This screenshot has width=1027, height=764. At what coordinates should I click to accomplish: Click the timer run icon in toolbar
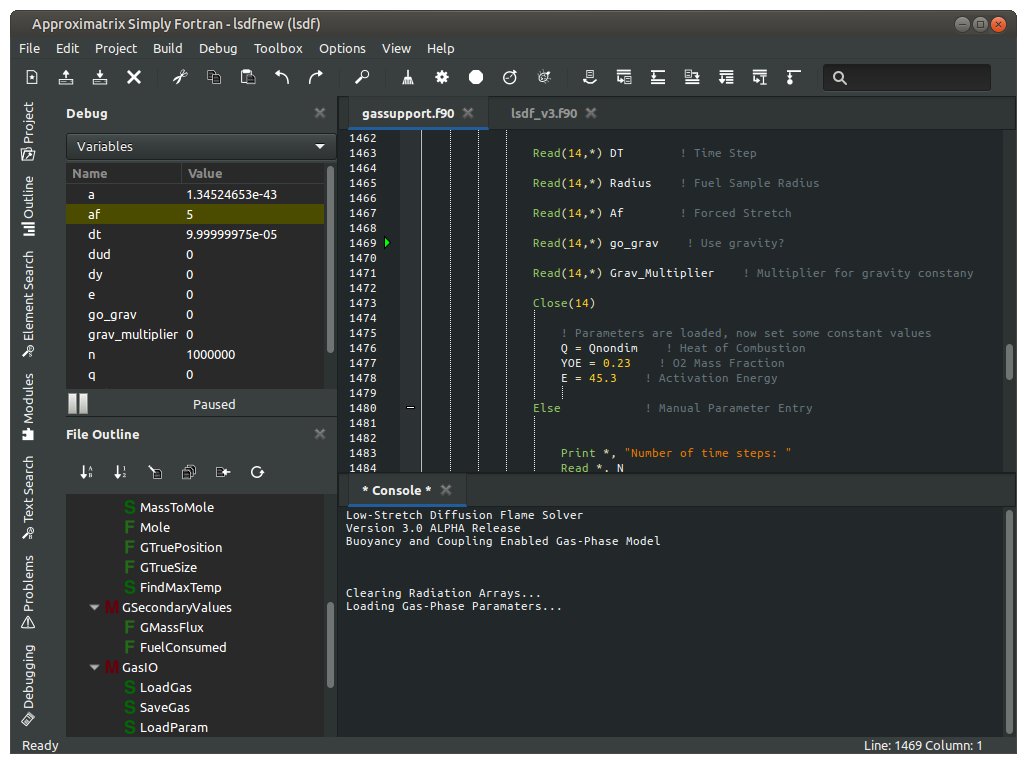(x=510, y=77)
